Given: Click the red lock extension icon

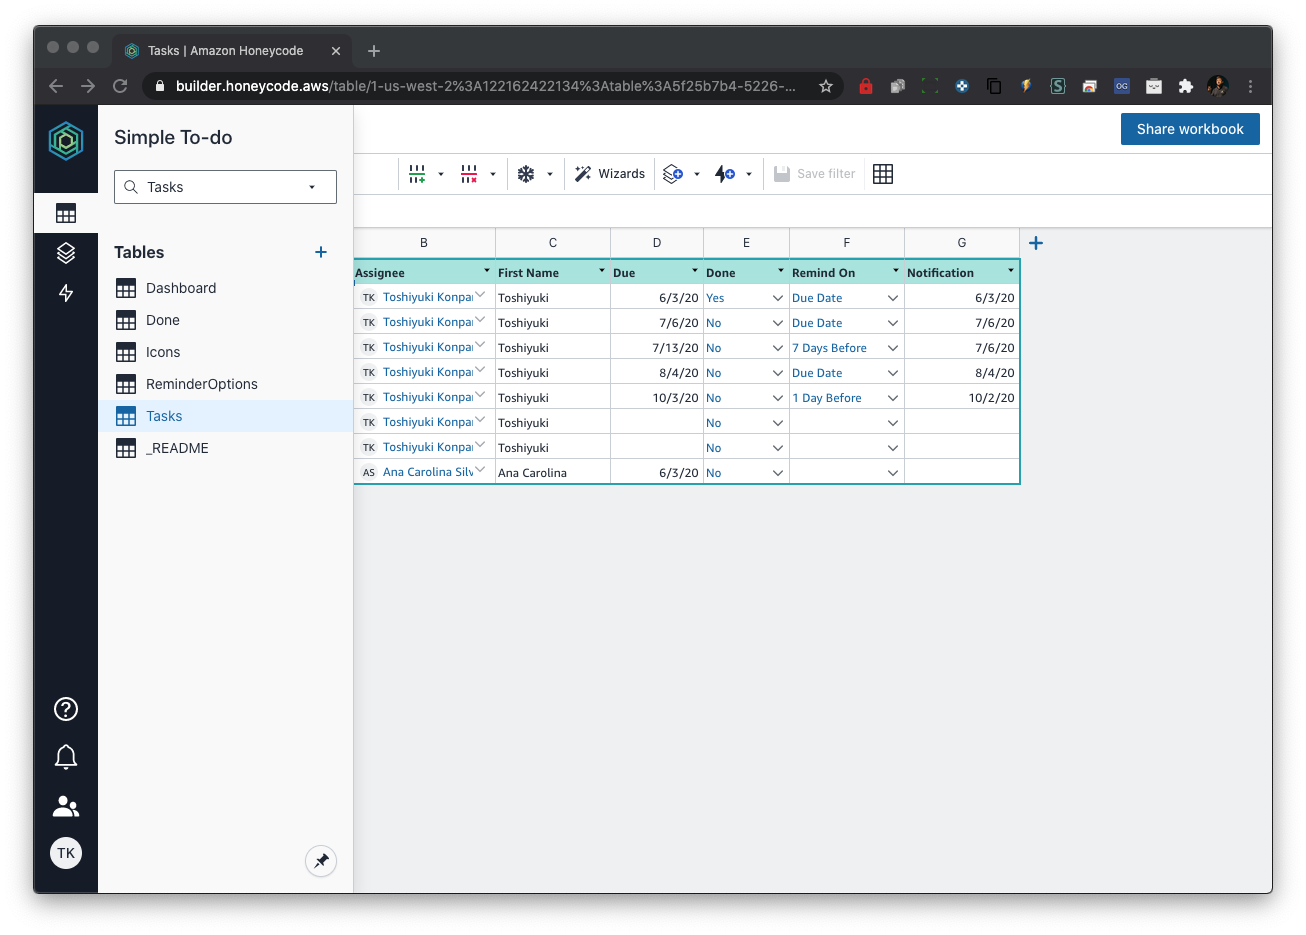Looking at the screenshot, I should point(866,86).
